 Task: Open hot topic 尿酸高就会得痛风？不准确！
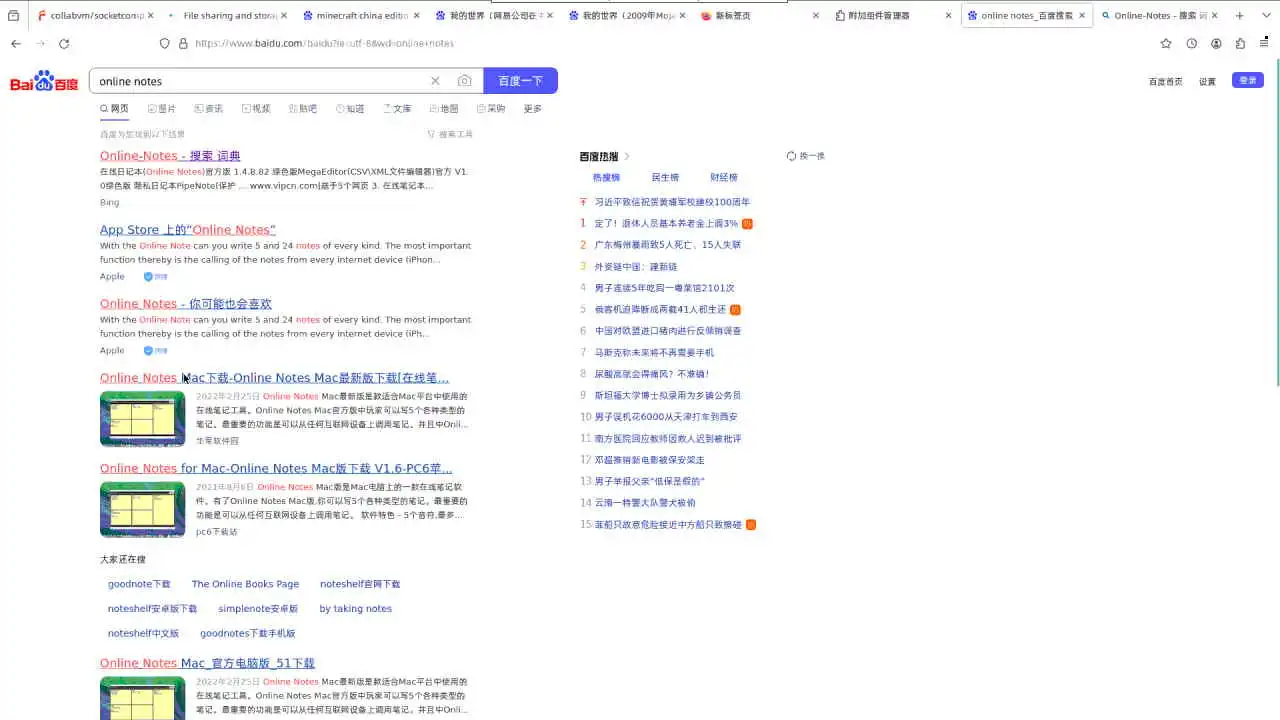(x=651, y=374)
